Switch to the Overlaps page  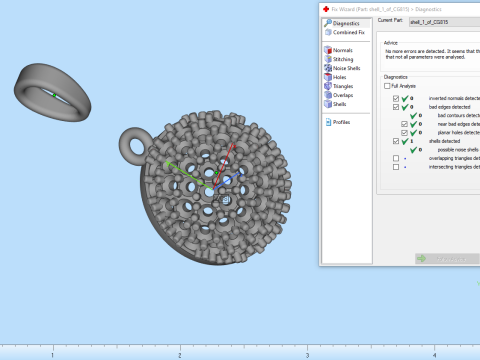coord(339,95)
